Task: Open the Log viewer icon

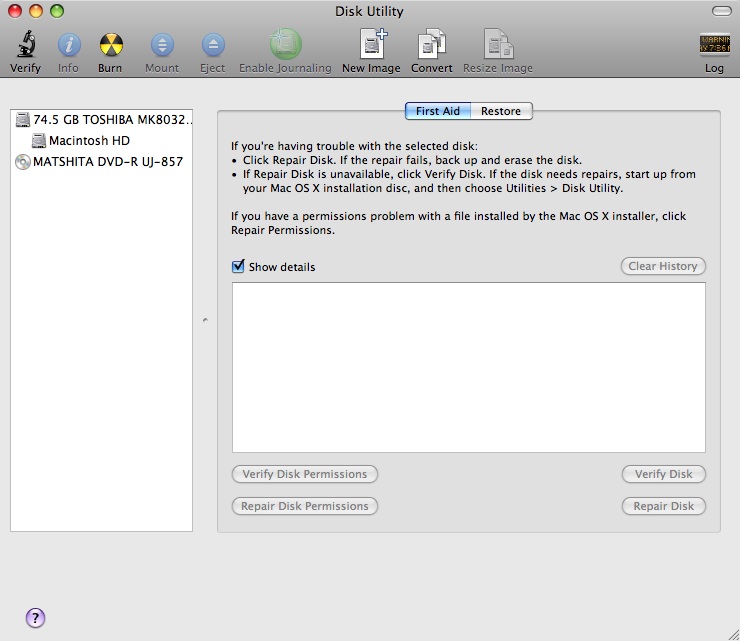Action: [715, 44]
